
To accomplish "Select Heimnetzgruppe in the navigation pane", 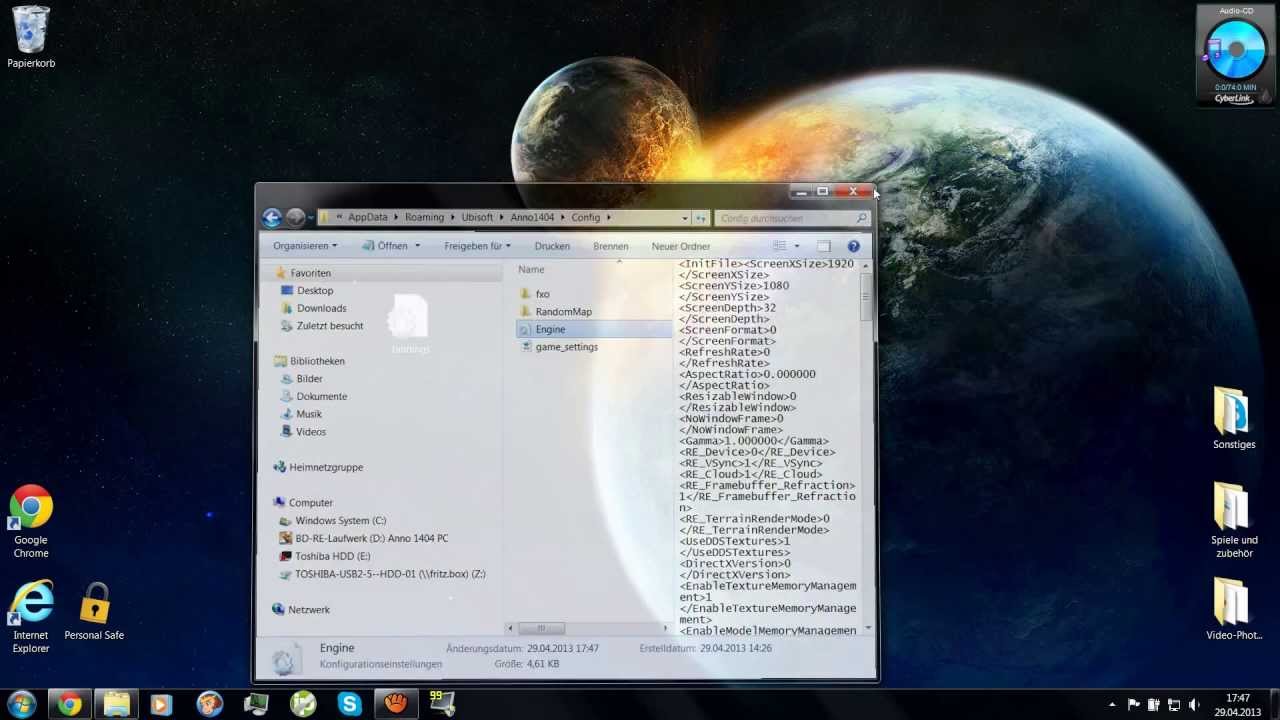I will (x=326, y=467).
